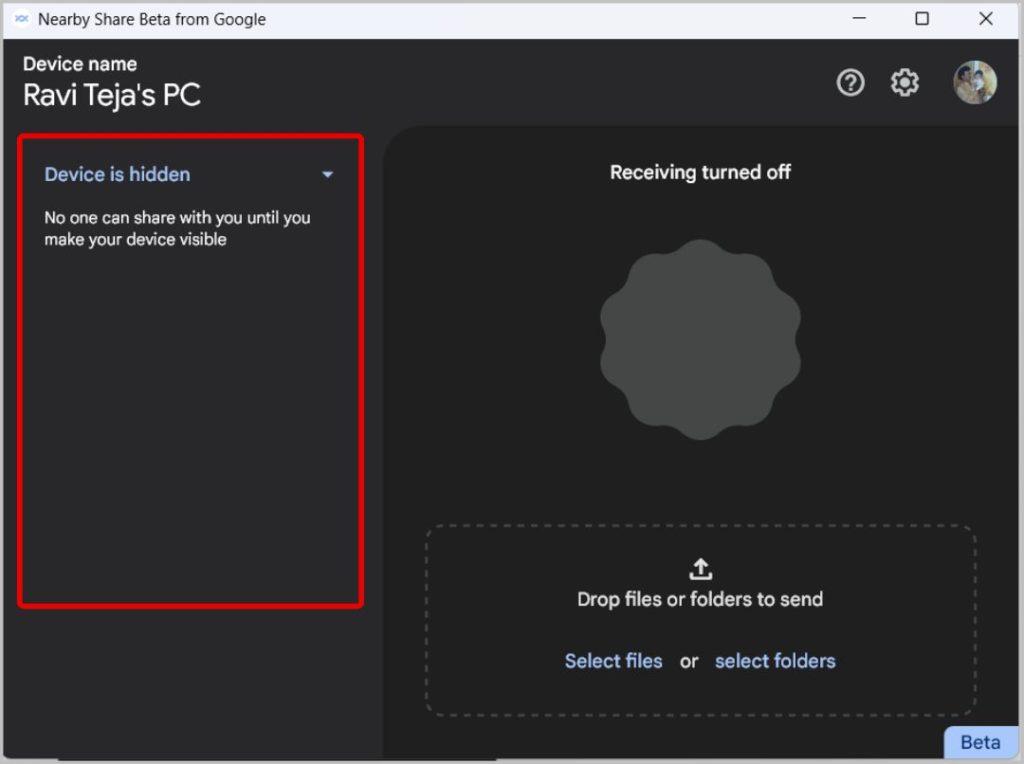Open the help question mark icon
1024x764 pixels.
[850, 83]
